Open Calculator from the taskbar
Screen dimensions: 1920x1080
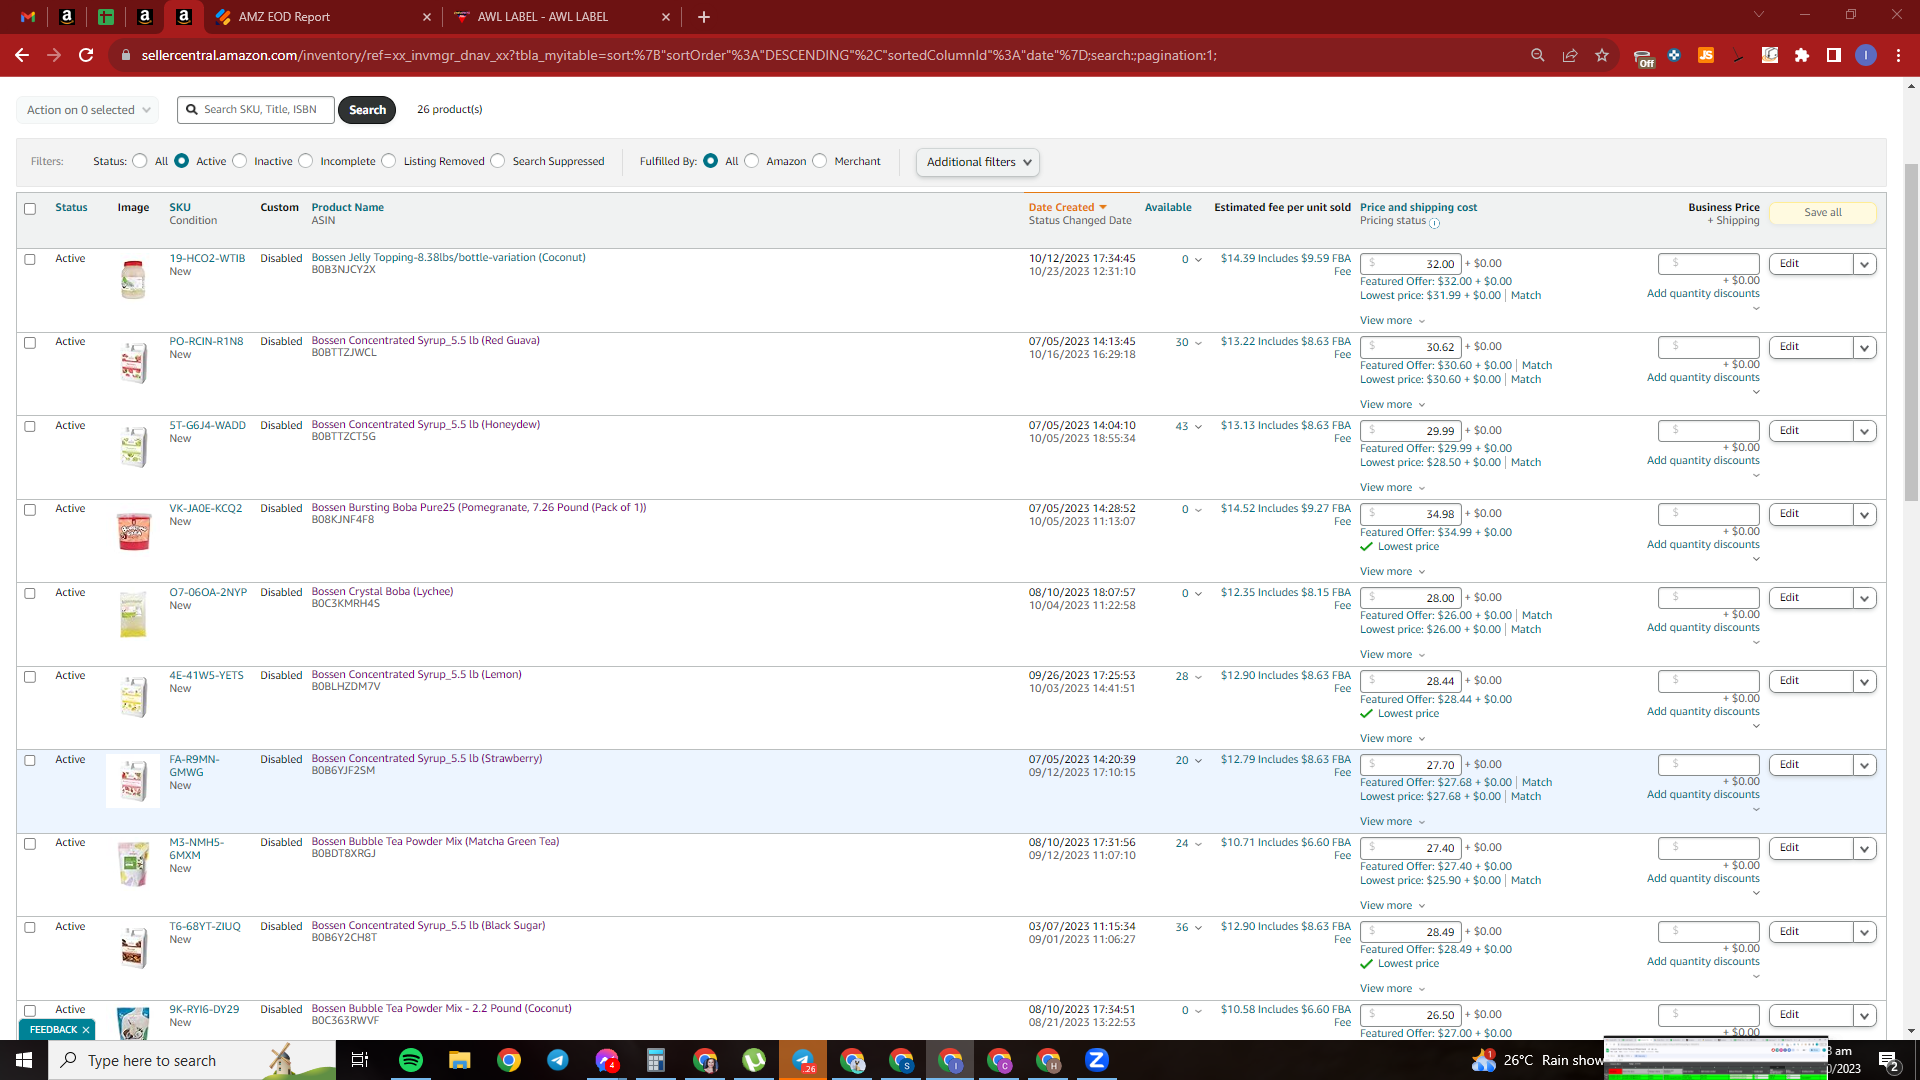click(656, 1060)
